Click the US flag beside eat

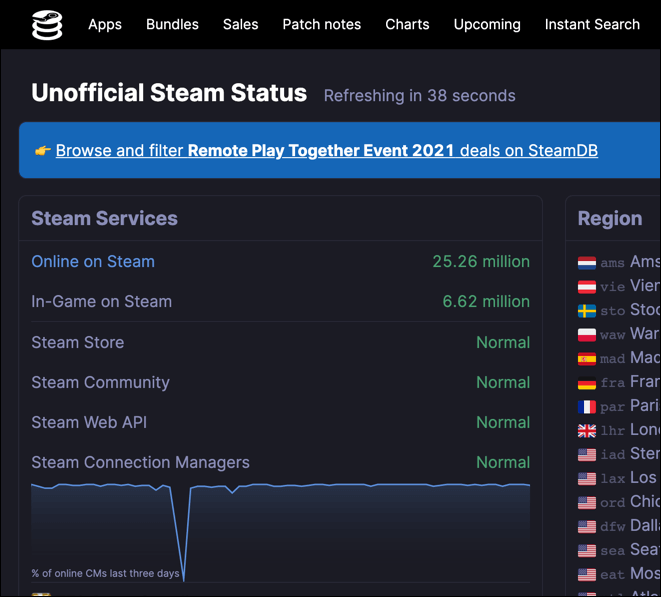coord(587,575)
